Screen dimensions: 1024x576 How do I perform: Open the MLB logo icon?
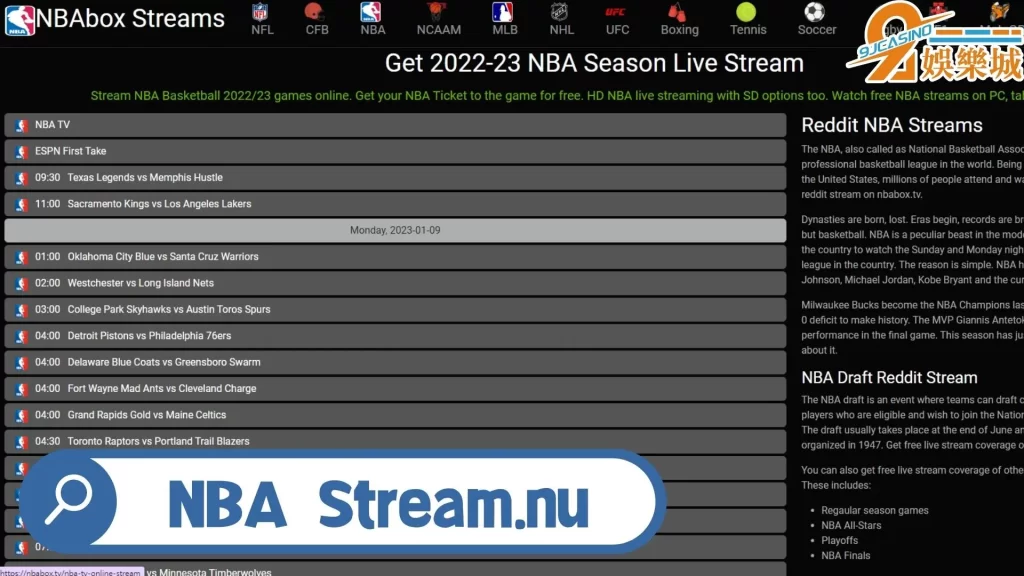tap(504, 12)
